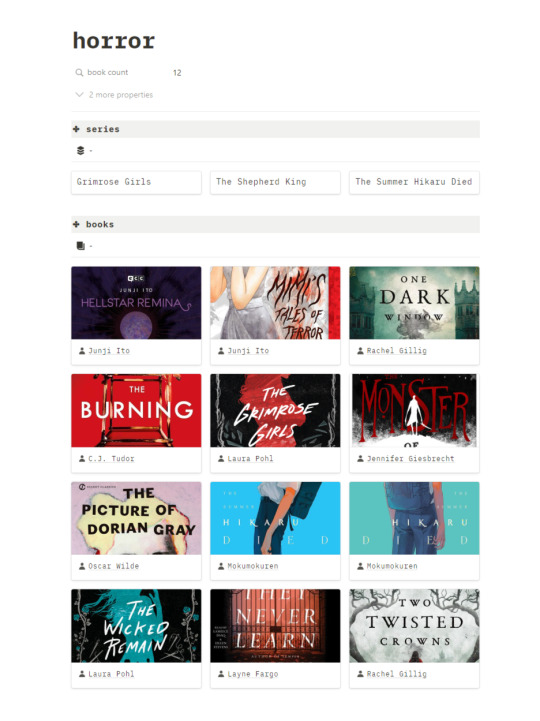Click the stacked layers icon under series

80,150
